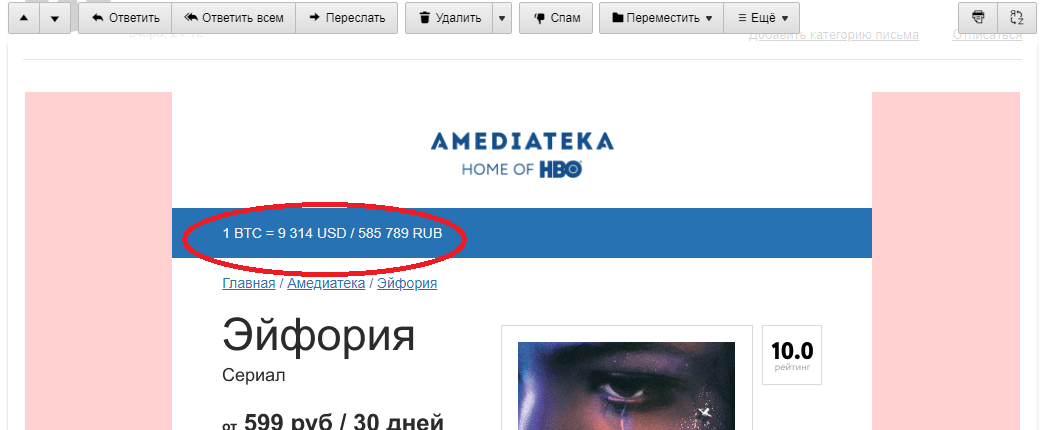The width and height of the screenshot is (1063, 430).
Task: Click the 10.0 рейтинг rating box
Action: point(792,355)
